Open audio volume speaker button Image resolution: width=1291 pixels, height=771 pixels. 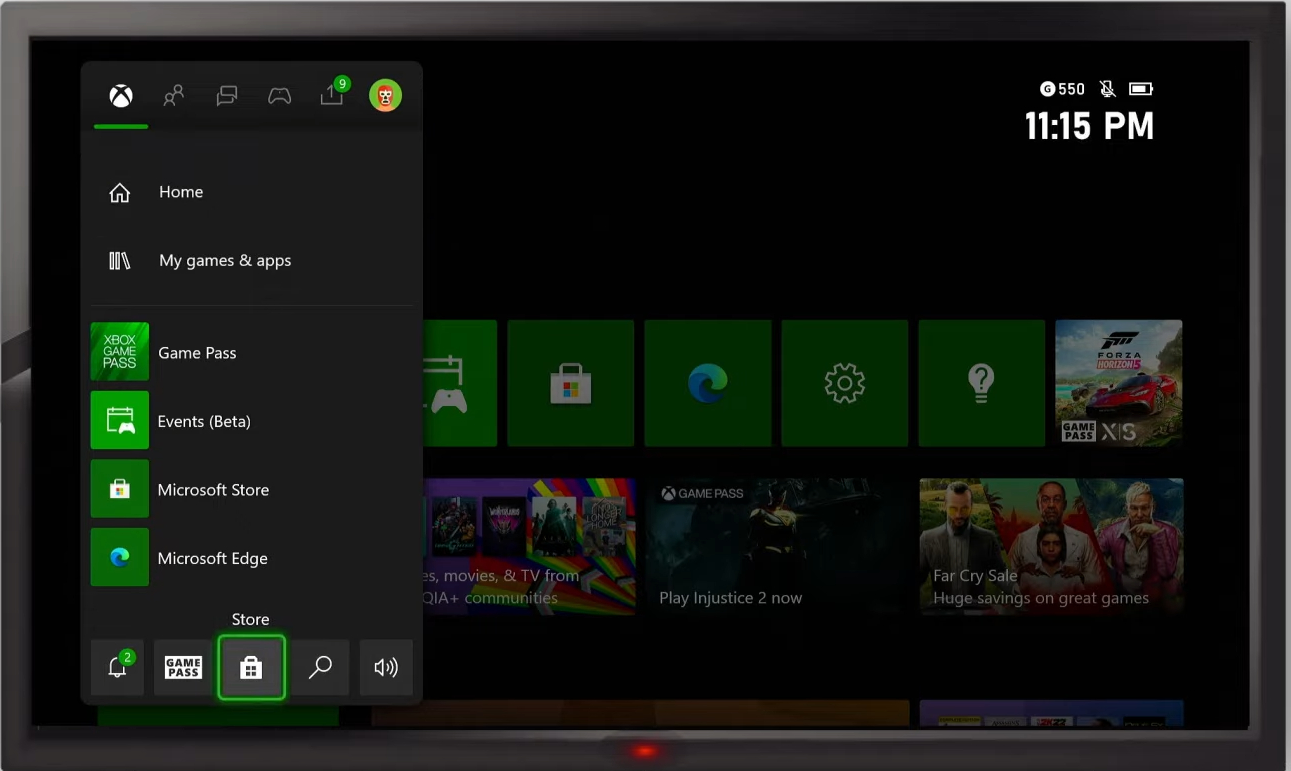coord(386,668)
